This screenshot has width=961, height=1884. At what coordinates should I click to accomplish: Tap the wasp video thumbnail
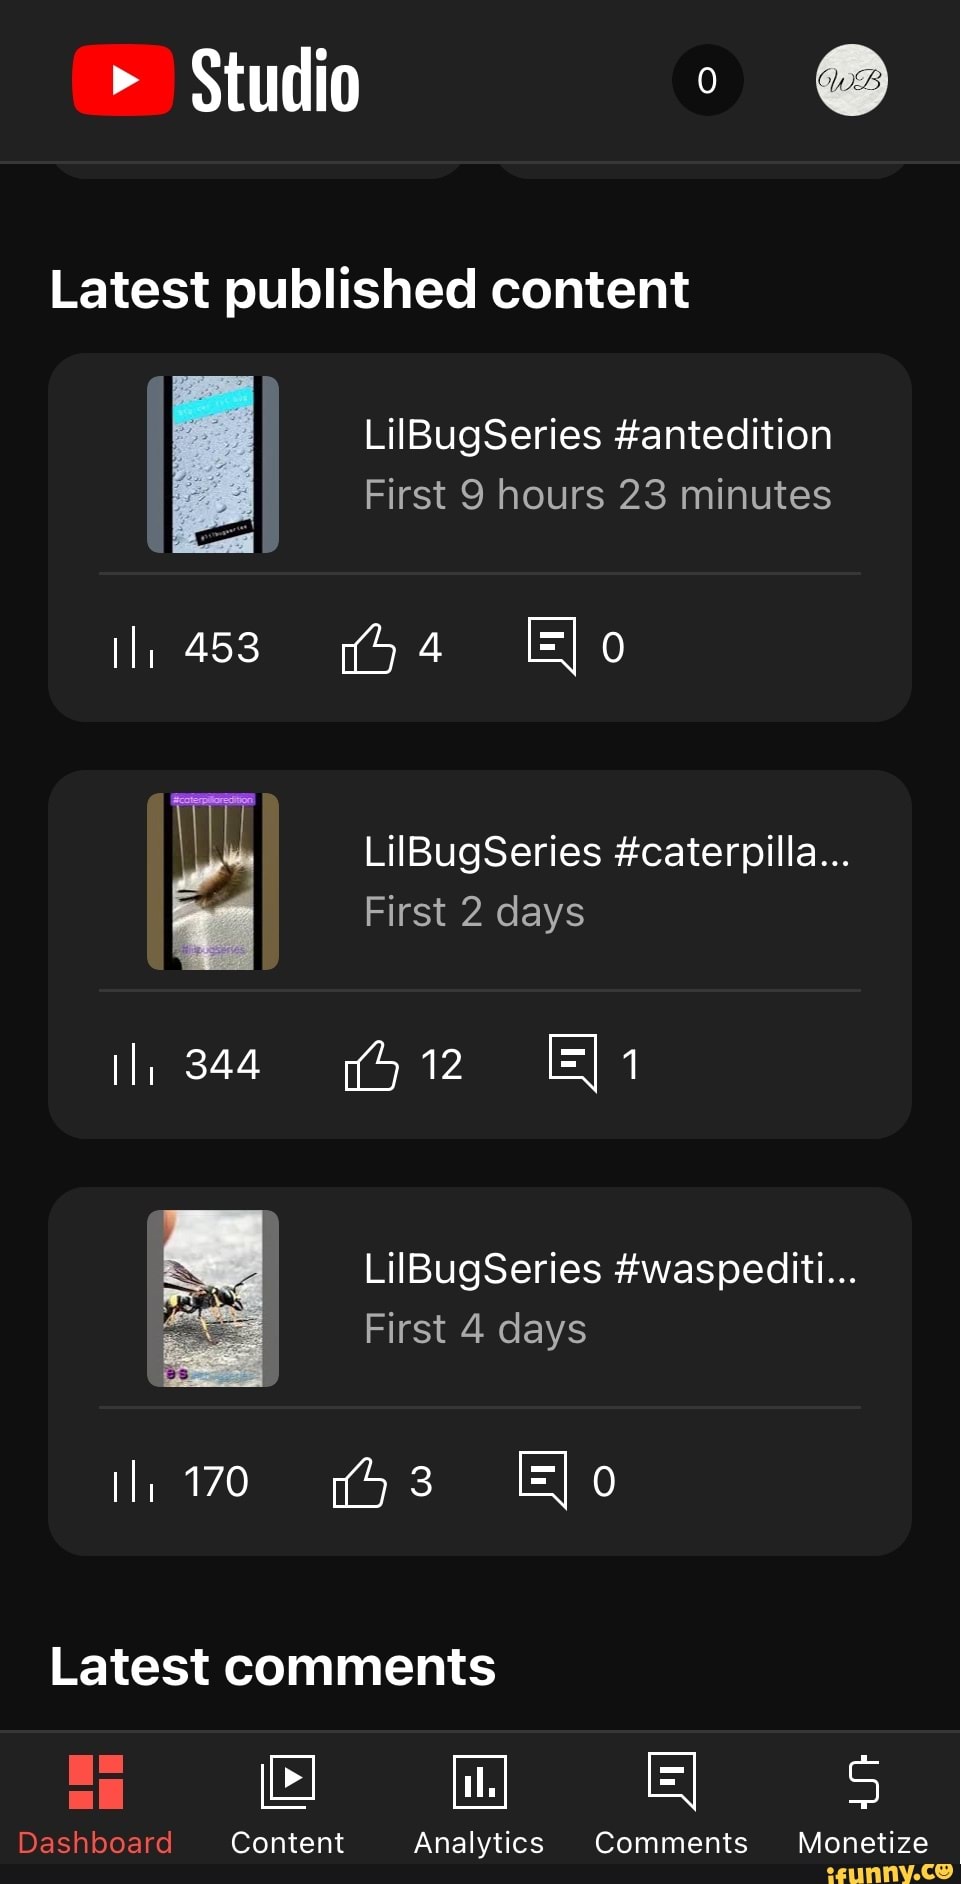tap(213, 1298)
